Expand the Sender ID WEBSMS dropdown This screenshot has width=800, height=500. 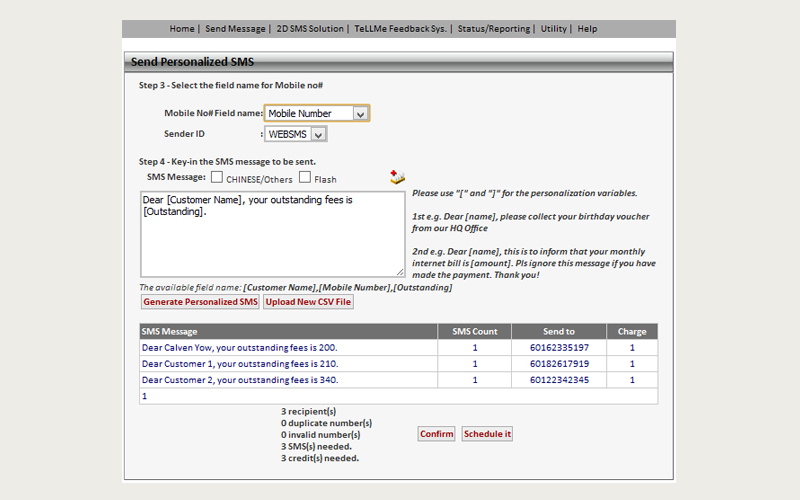click(x=296, y=134)
